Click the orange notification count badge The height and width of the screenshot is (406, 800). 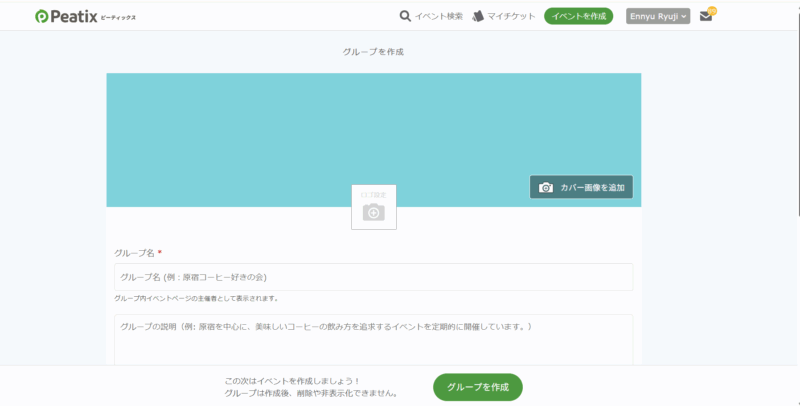[x=712, y=10]
